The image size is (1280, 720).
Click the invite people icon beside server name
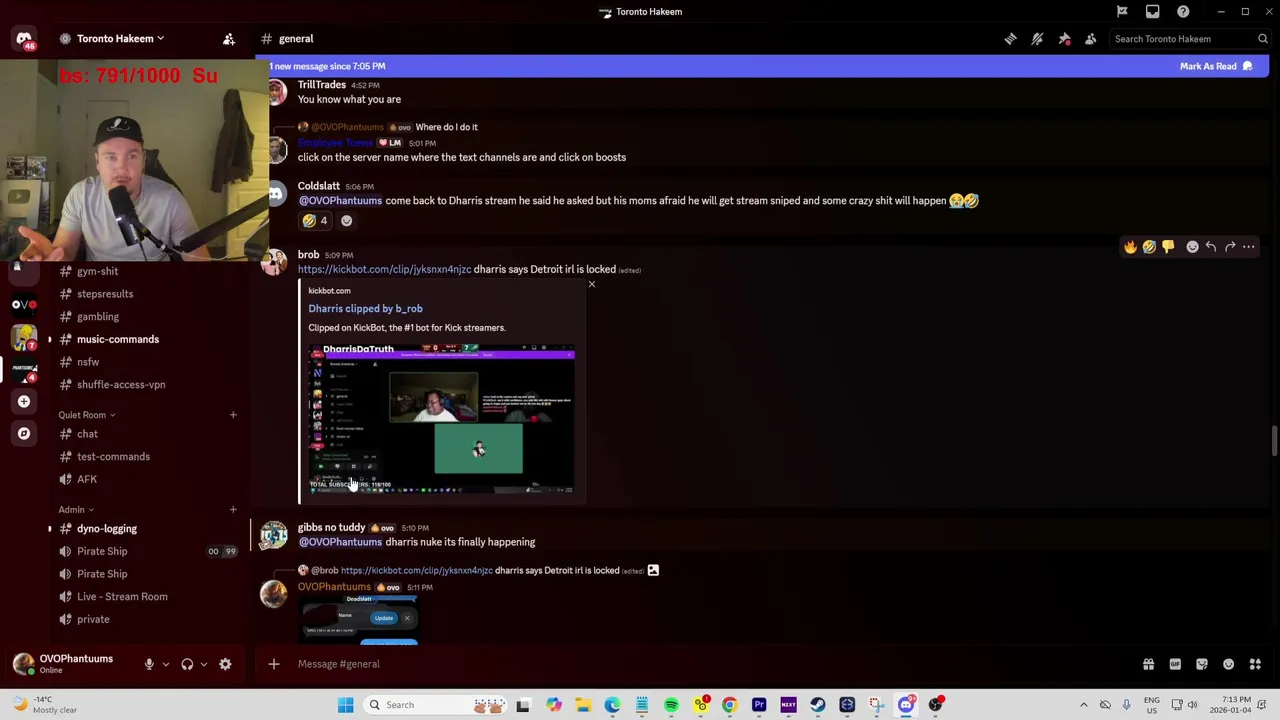229,39
